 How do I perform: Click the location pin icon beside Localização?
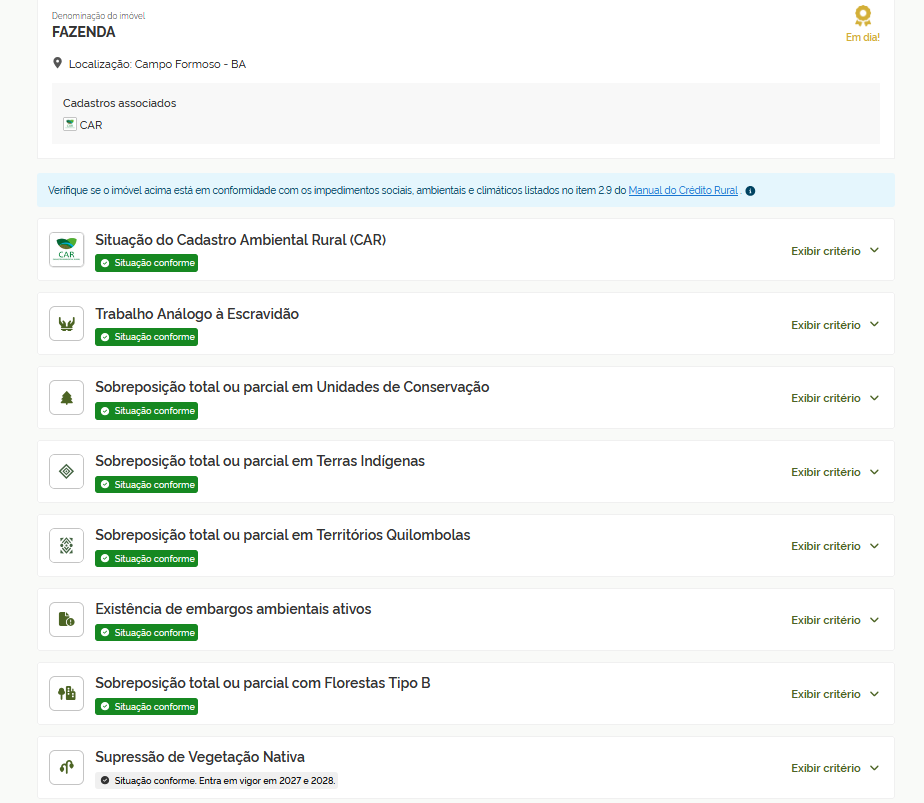click(57, 63)
